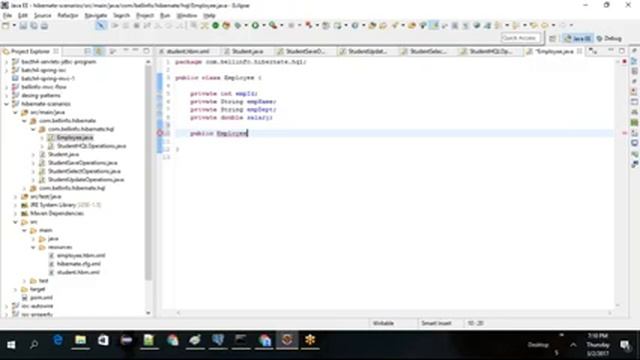This screenshot has height=360, width=640.
Task: Click the highlighted blue toolbar icon left of Run
Action: [x=100, y=26]
